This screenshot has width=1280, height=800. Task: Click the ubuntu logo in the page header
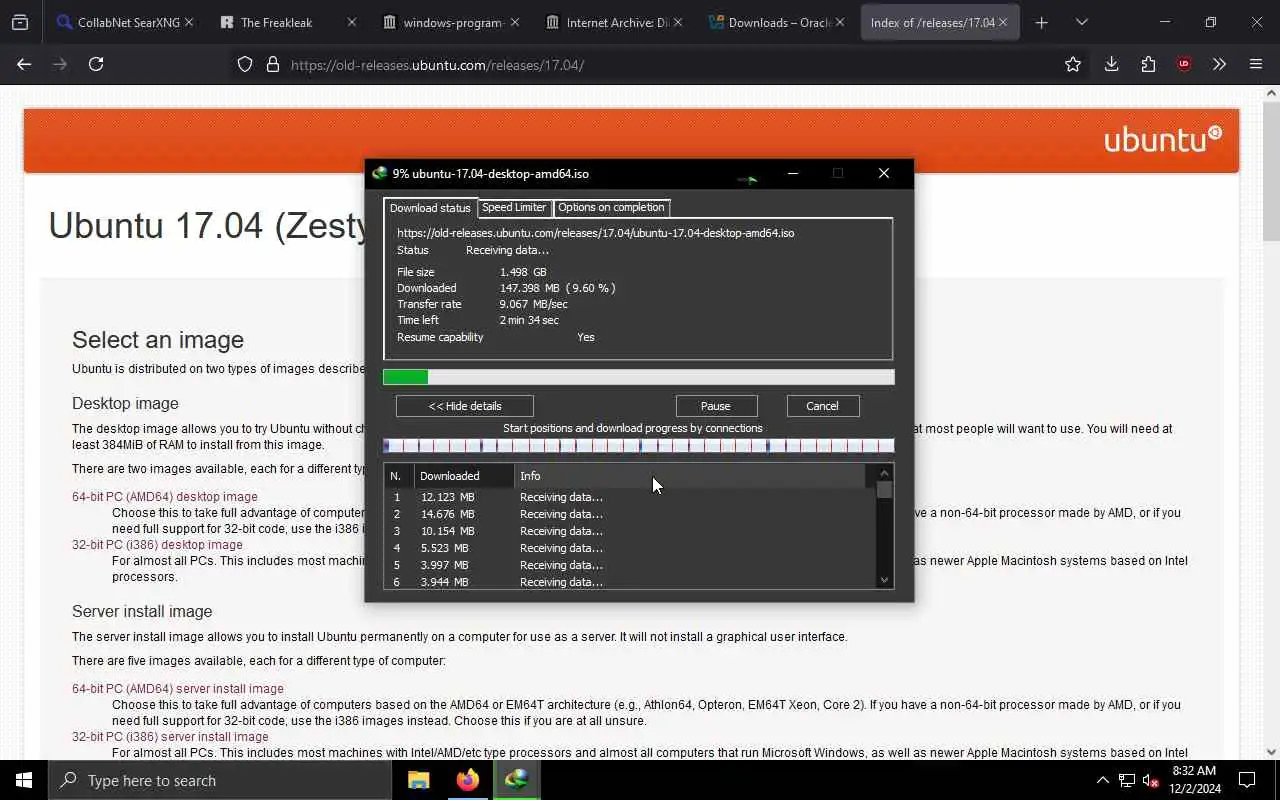1162,139
